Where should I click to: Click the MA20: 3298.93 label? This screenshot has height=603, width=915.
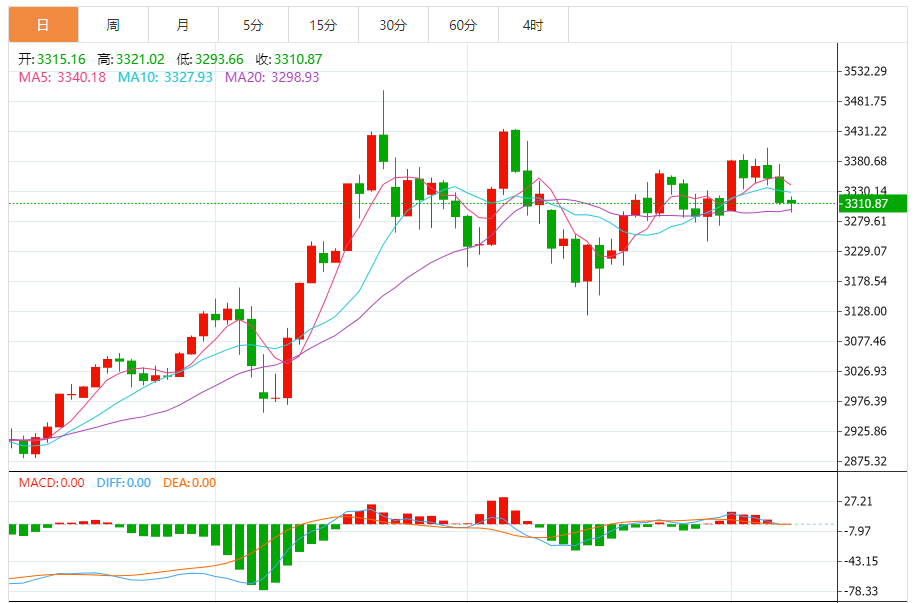click(272, 77)
